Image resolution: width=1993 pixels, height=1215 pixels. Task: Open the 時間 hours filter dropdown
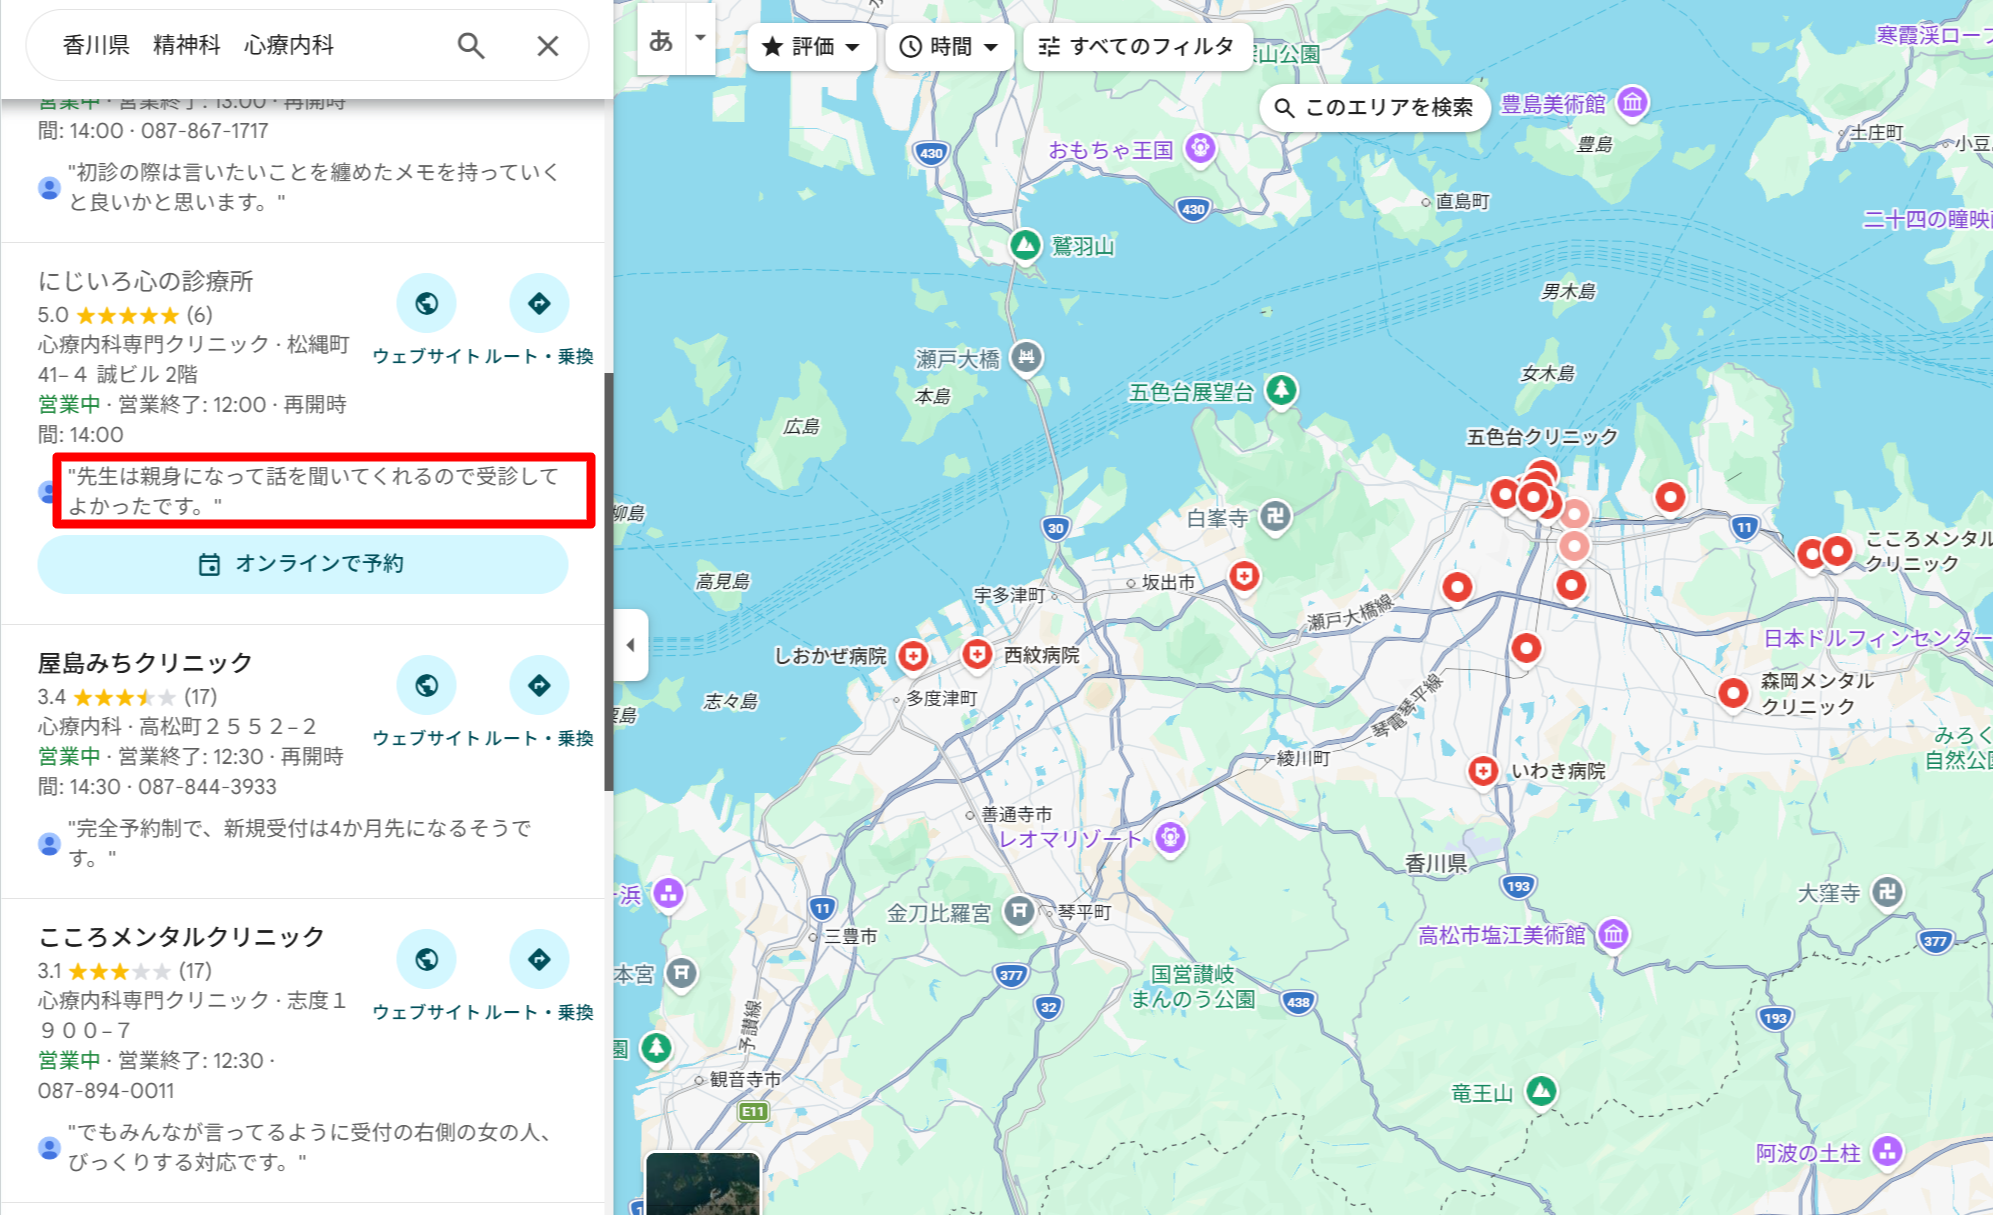949,47
